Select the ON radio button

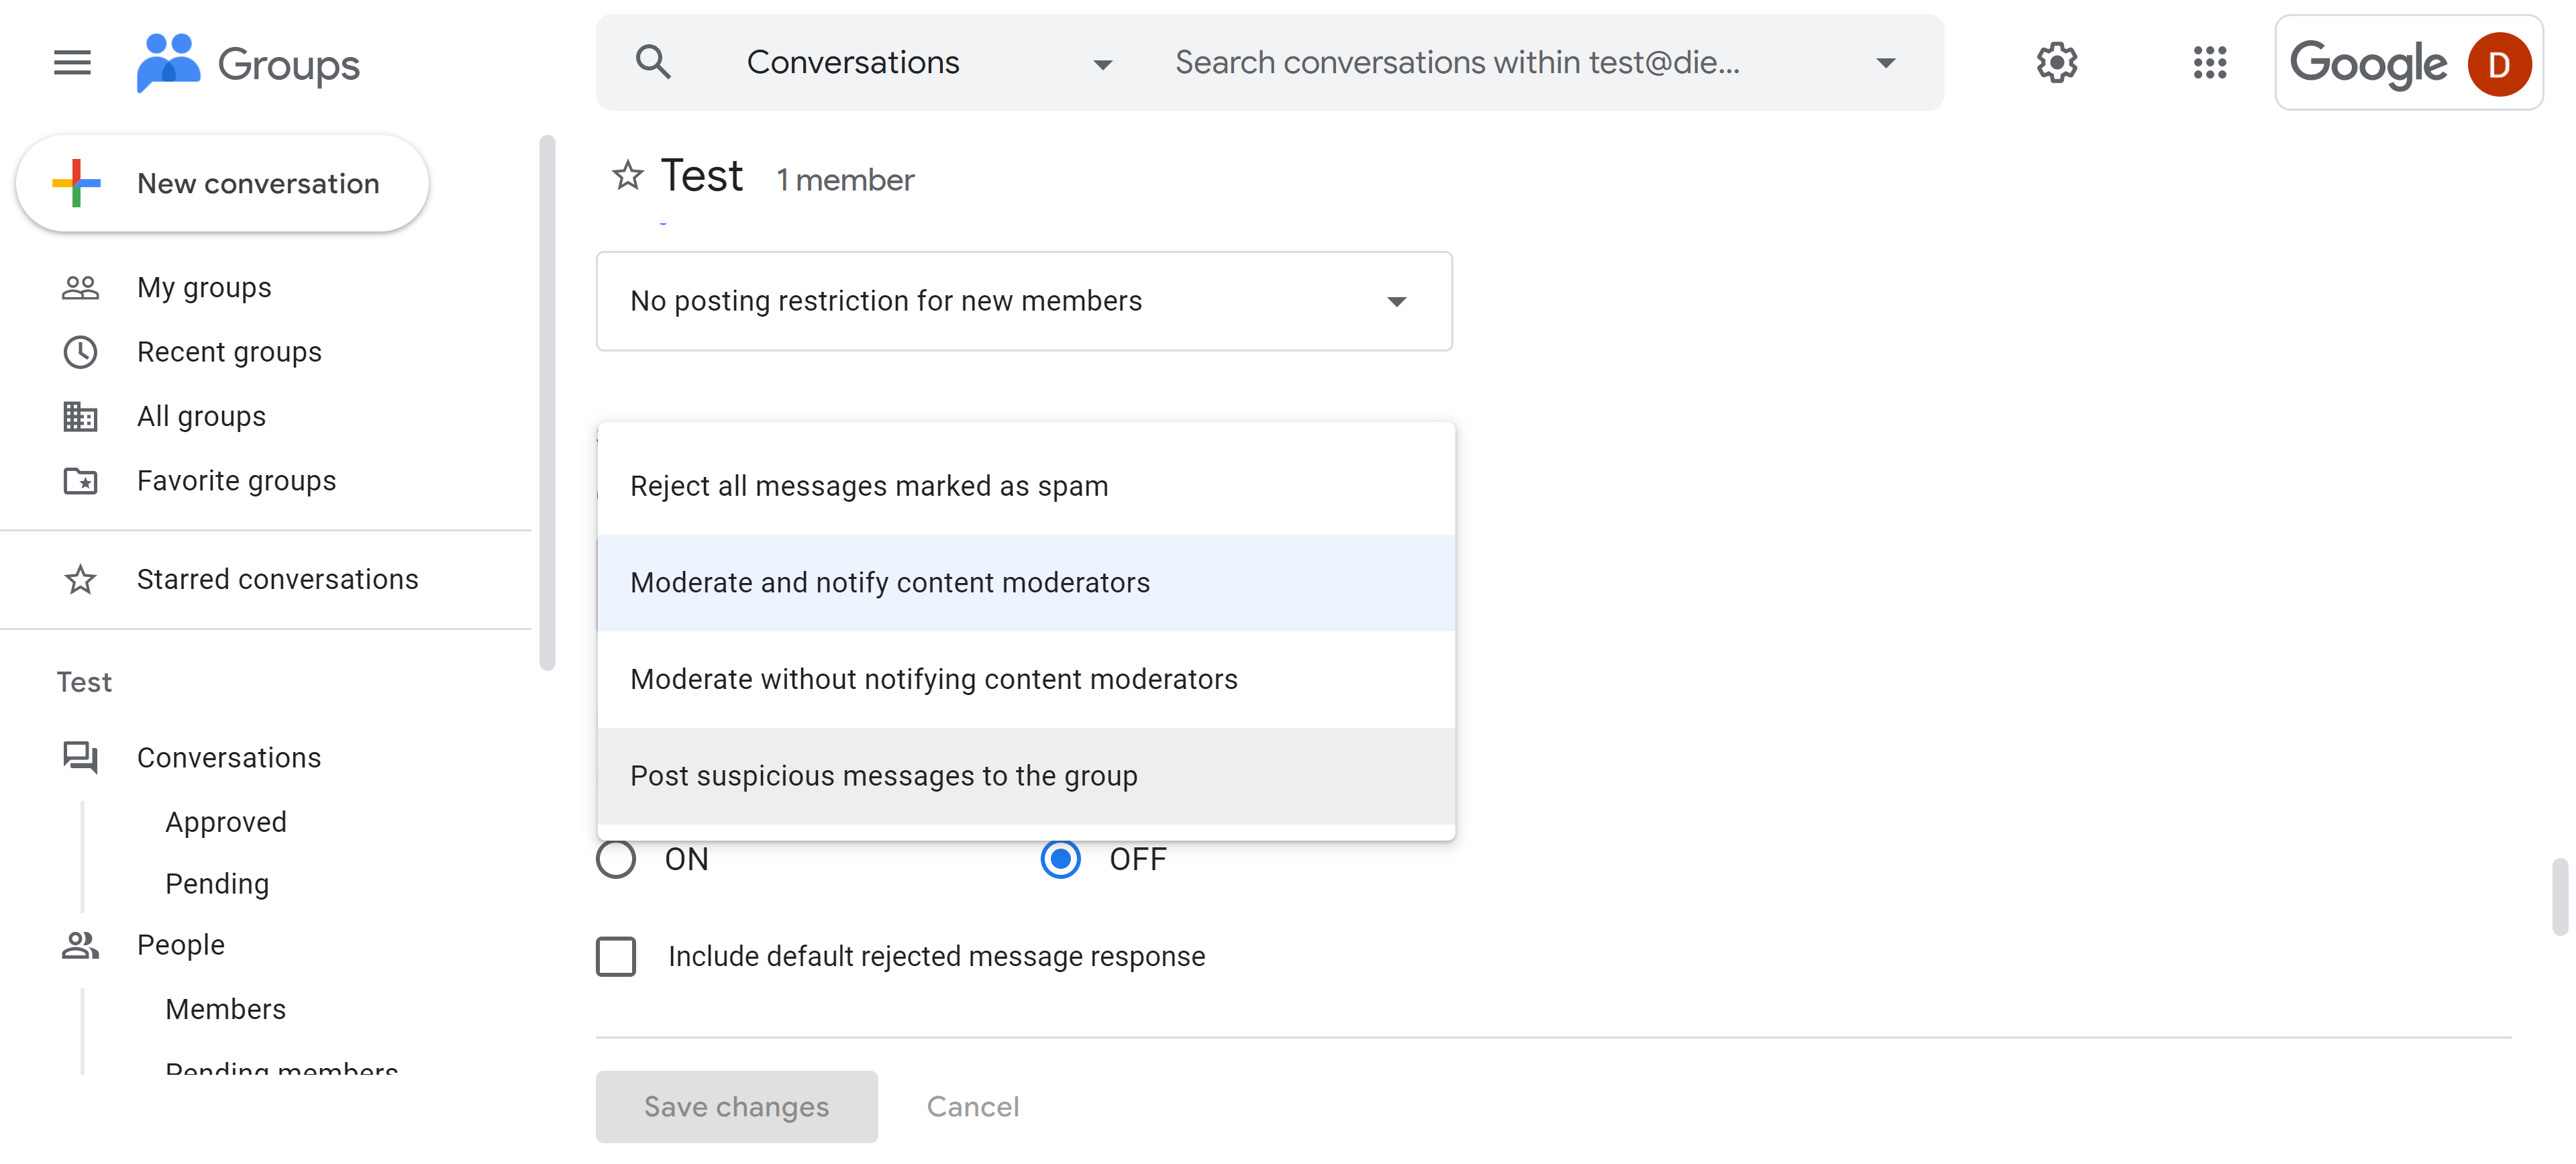(616, 859)
